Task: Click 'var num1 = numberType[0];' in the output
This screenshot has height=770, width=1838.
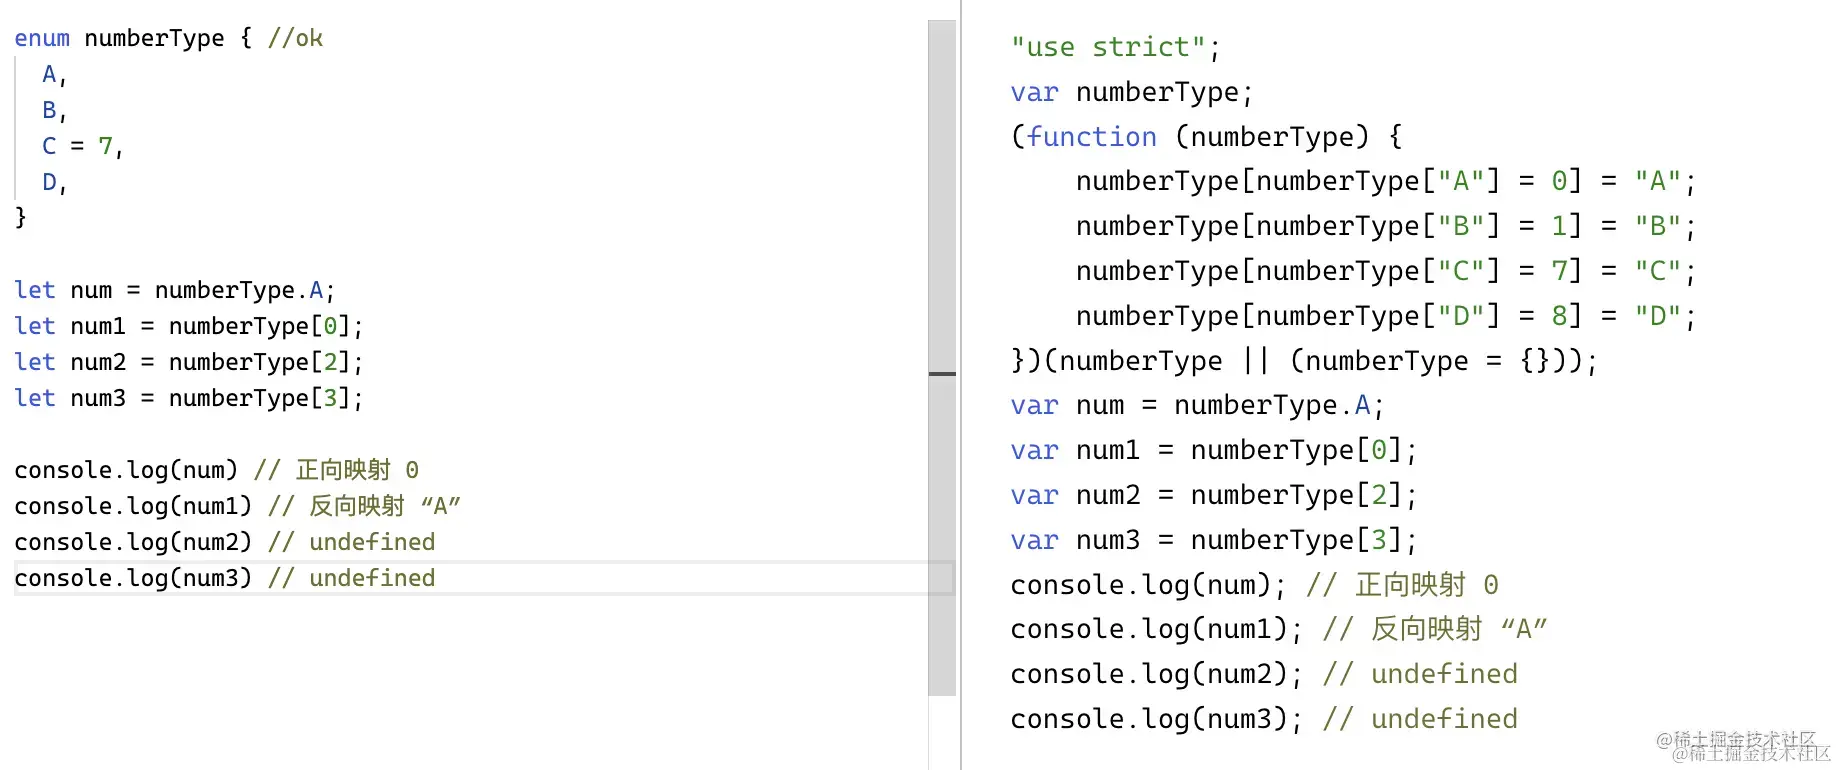Action: click(1213, 450)
